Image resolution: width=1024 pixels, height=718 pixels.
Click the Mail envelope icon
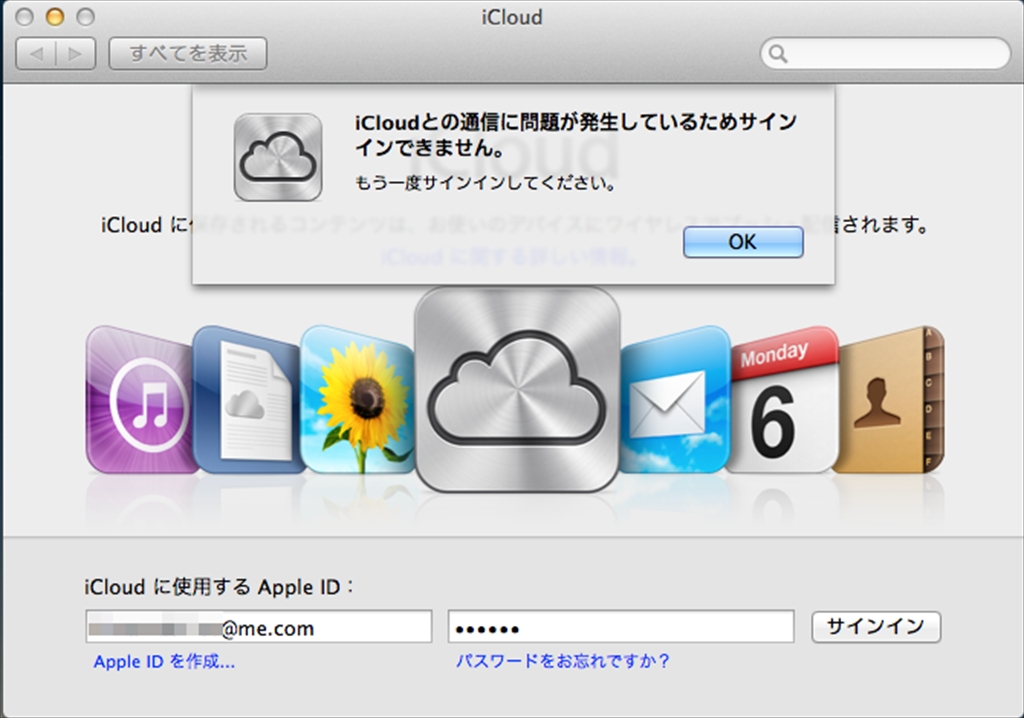[674, 400]
